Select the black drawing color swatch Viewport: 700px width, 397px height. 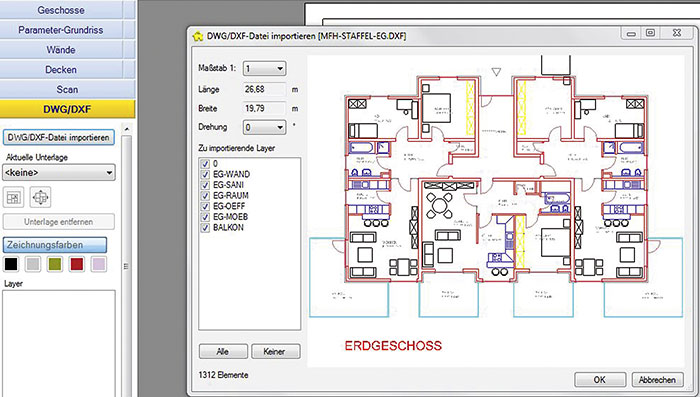(11, 264)
